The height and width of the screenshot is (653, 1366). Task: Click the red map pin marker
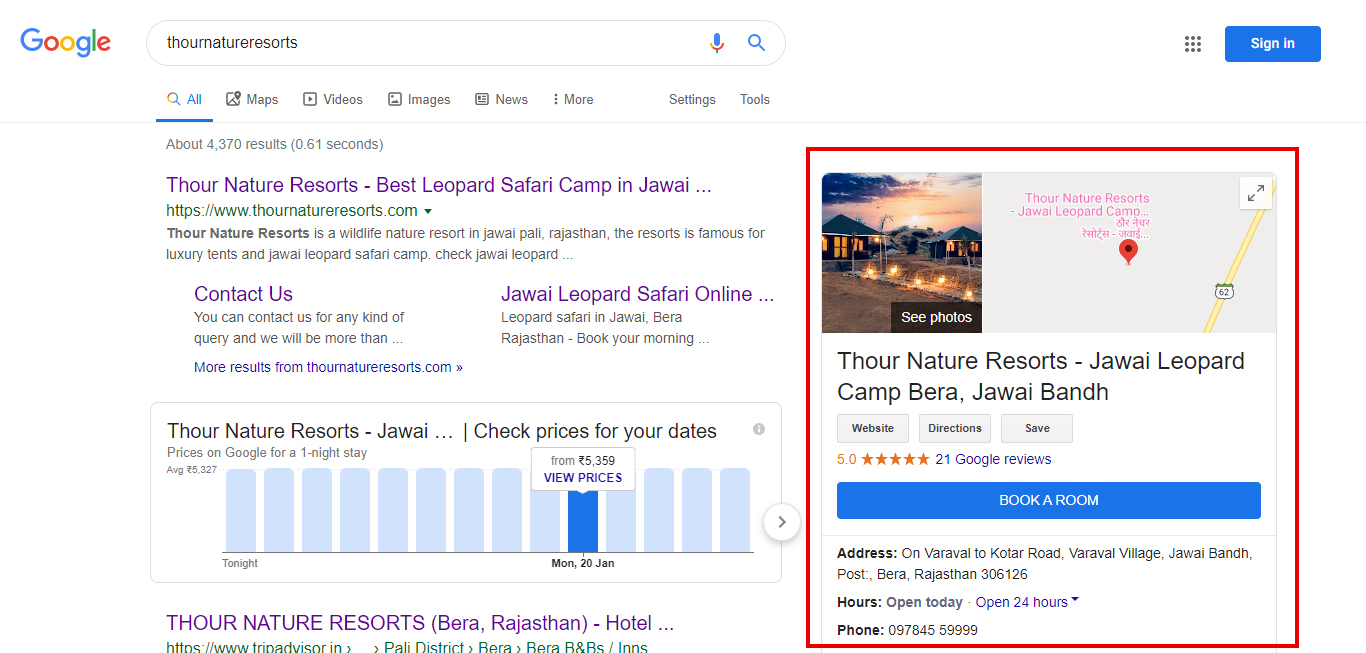pos(1128,252)
